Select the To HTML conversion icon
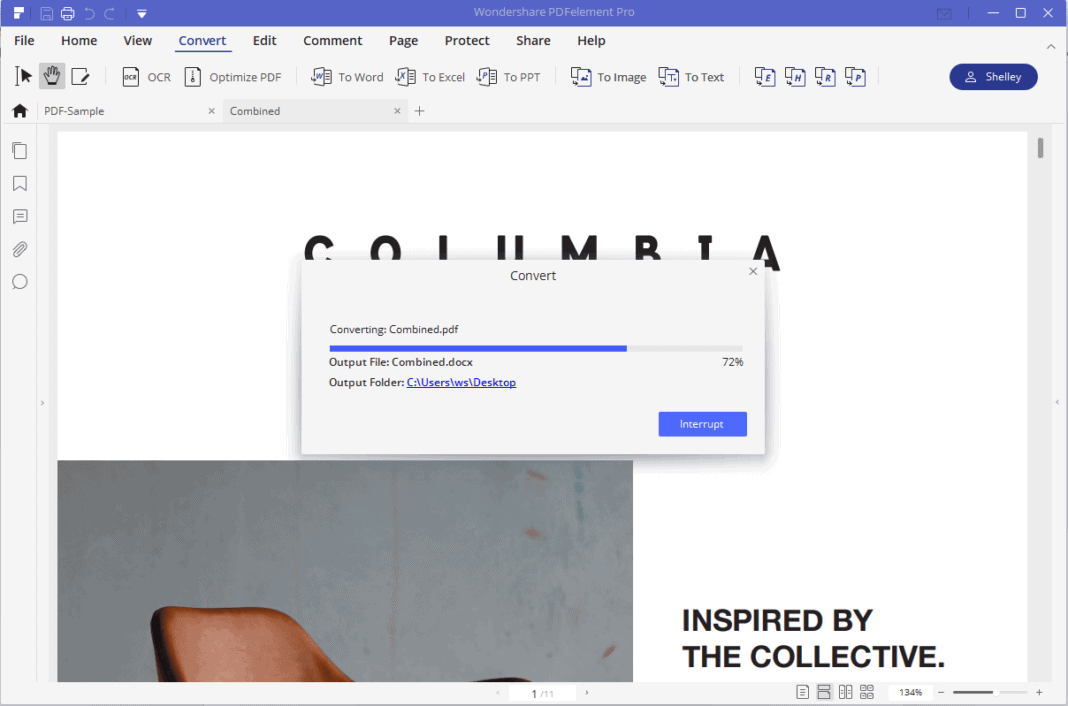Image resolution: width=1068 pixels, height=706 pixels. [x=794, y=76]
